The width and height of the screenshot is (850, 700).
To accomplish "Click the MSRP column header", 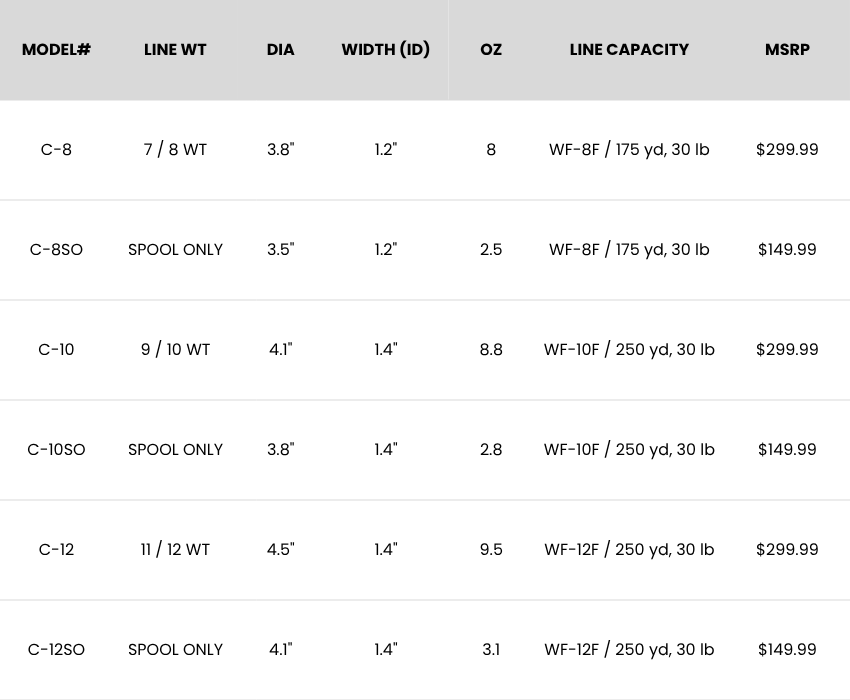I will pos(787,49).
